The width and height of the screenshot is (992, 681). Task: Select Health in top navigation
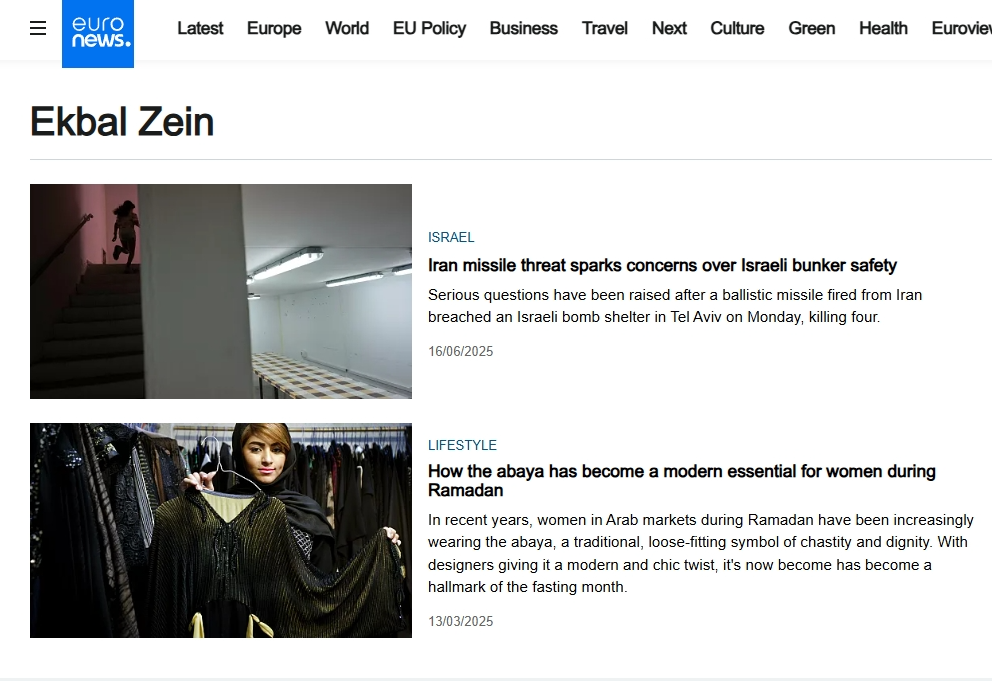click(883, 28)
